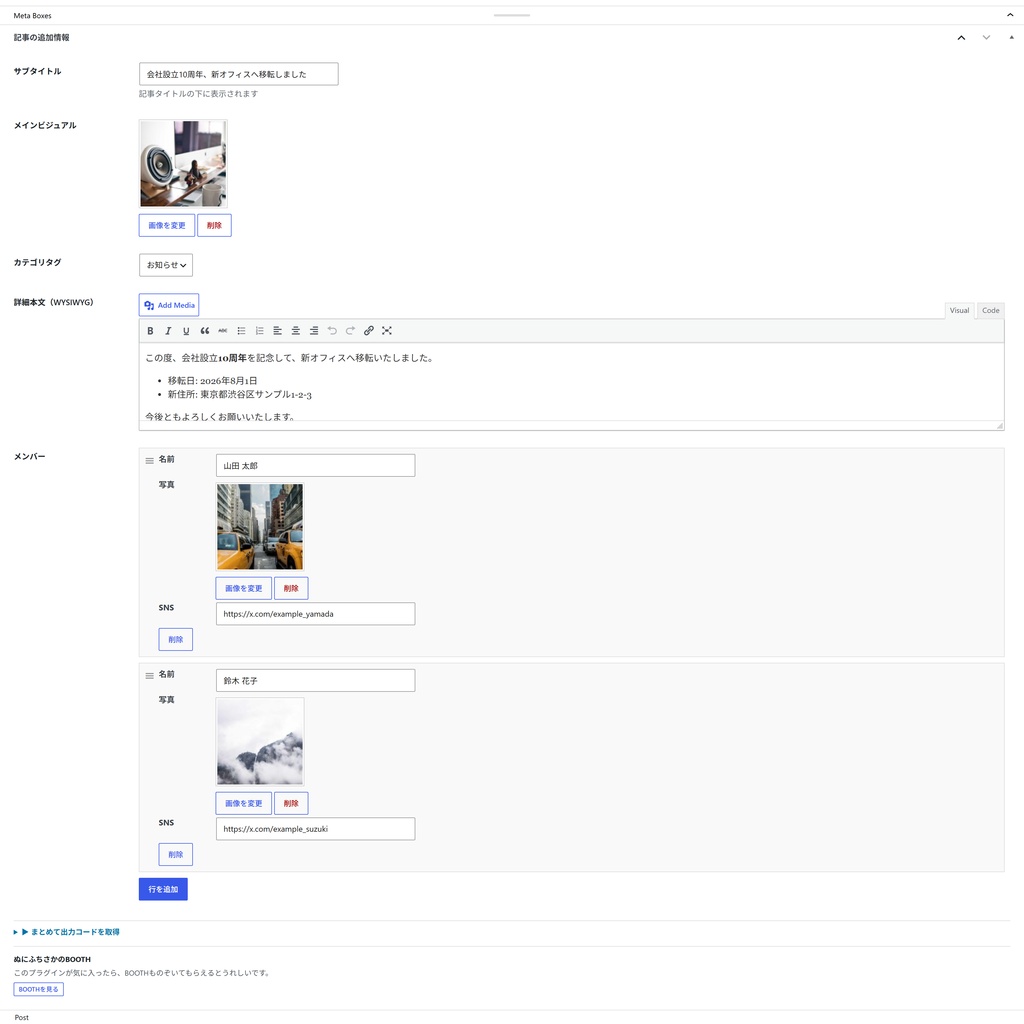
Task: Add a new member row with 行を追加
Action: pyautogui.click(x=163, y=889)
